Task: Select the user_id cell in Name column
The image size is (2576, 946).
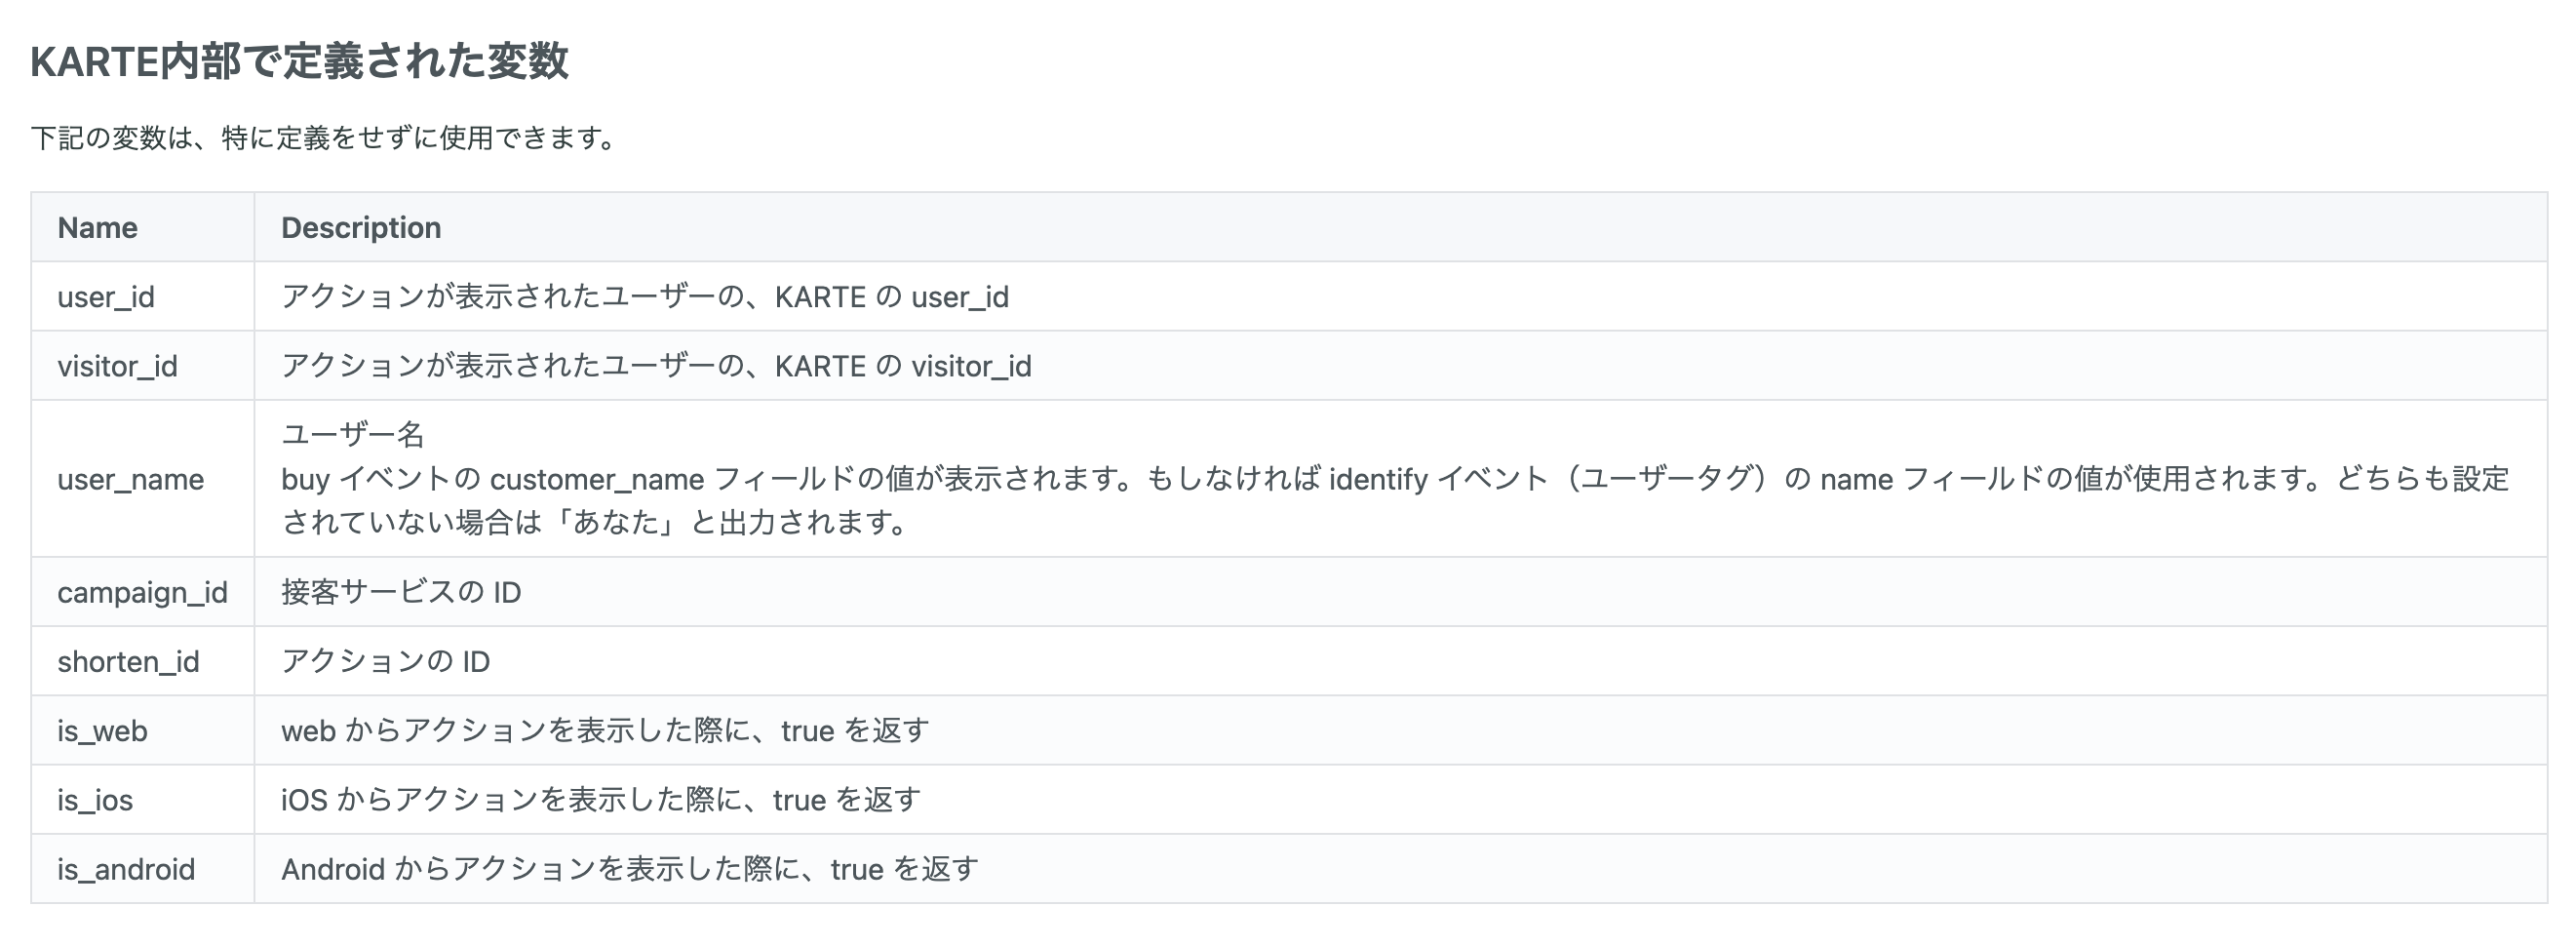Action: (x=106, y=297)
